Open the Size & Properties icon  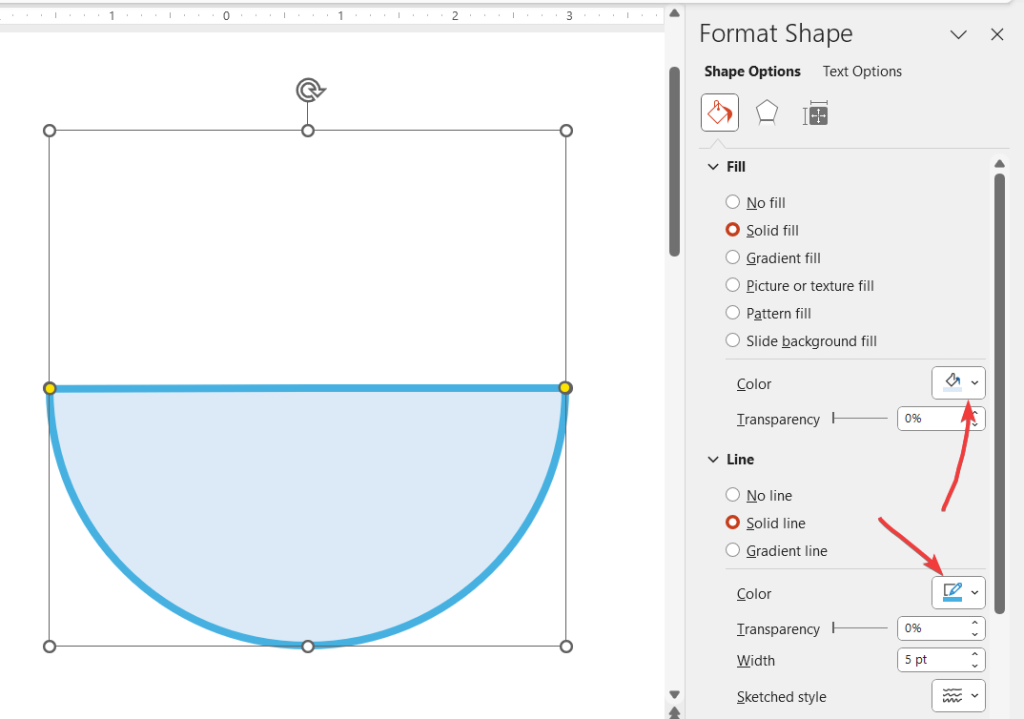coord(815,113)
